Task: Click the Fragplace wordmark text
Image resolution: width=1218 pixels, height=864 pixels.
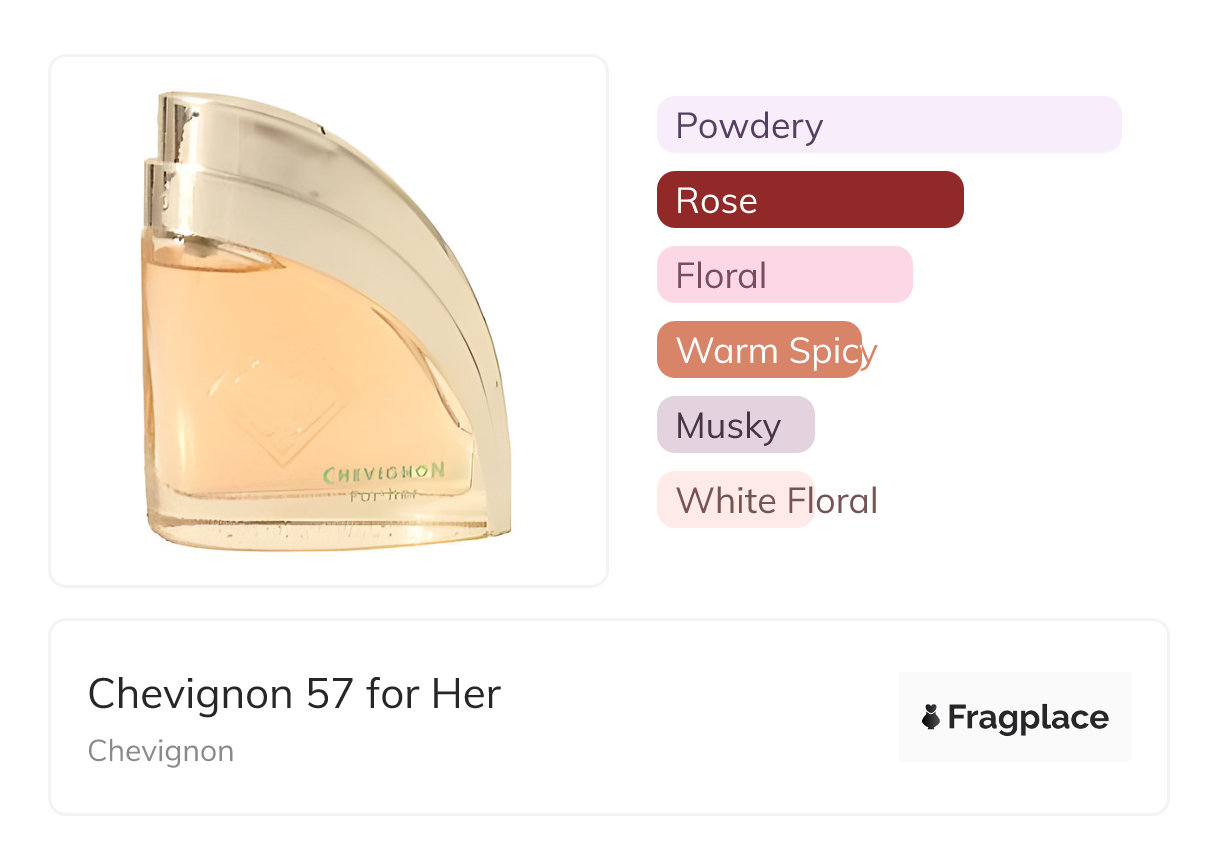Action: (x=1028, y=717)
